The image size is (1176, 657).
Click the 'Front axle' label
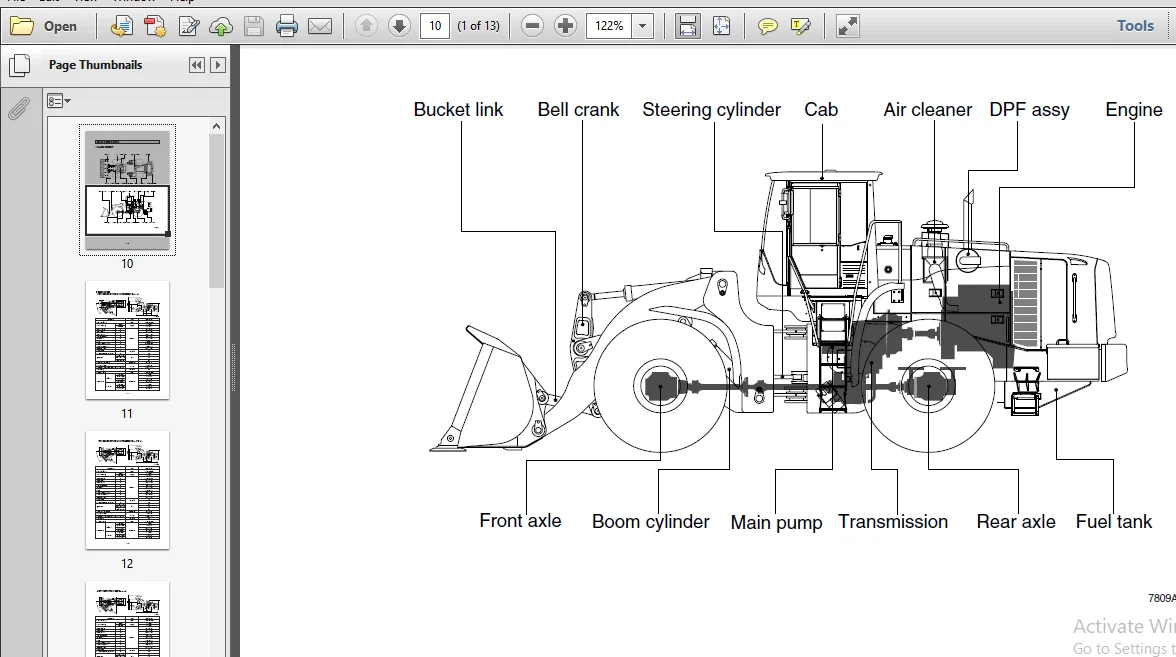[x=520, y=520]
